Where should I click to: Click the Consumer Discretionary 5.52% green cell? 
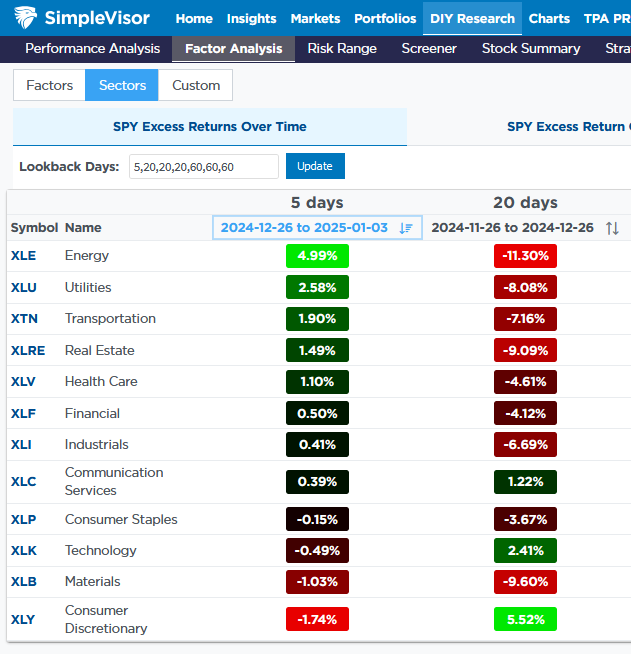coord(525,619)
